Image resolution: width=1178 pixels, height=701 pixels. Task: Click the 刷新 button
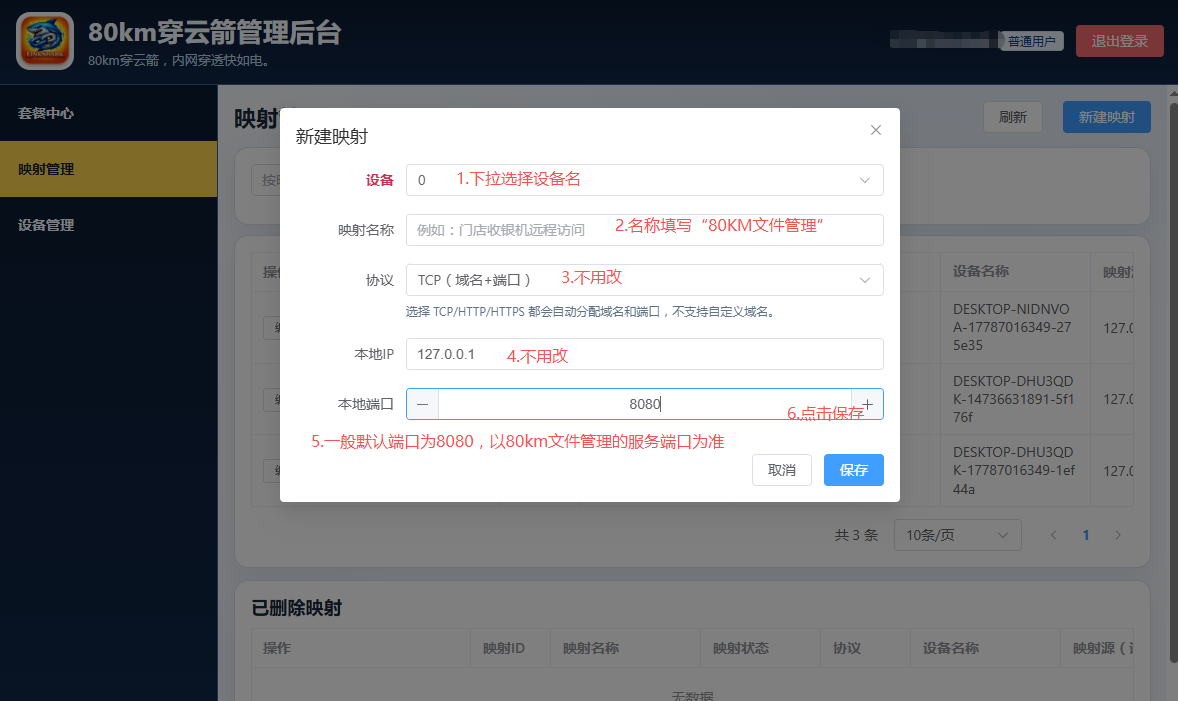coord(1013,117)
